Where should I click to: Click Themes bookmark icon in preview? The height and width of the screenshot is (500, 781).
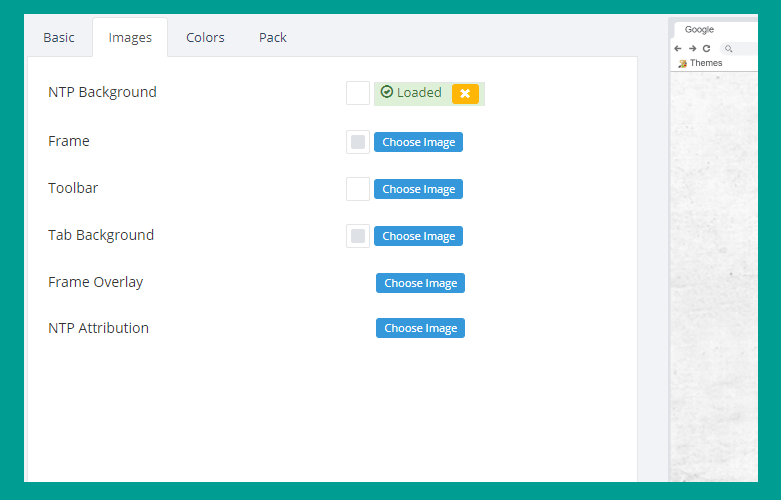pyautogui.click(x=682, y=63)
